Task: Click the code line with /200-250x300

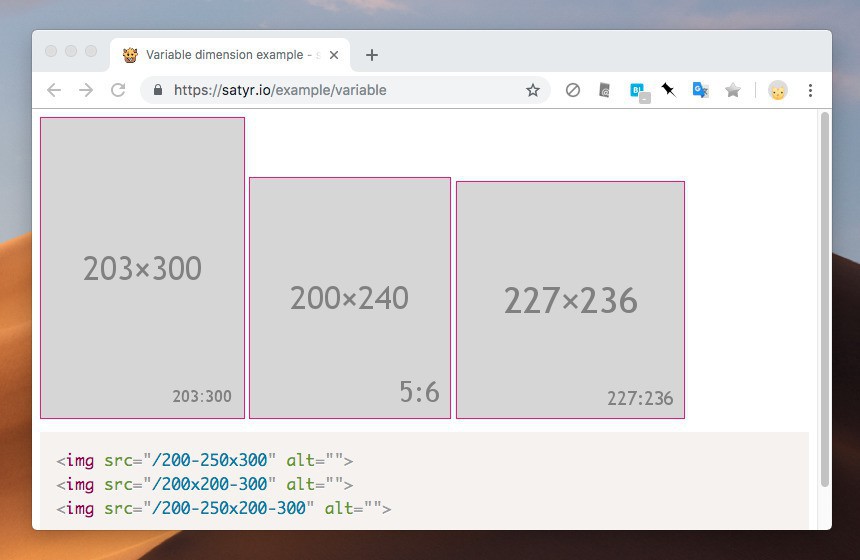Action: 205,460
